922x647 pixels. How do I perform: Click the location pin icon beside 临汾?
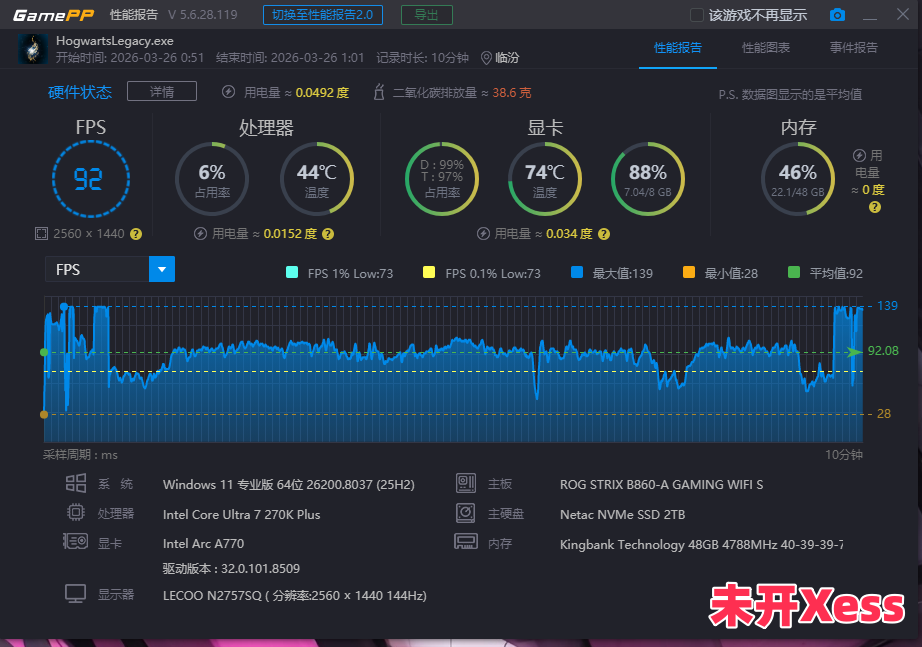coord(486,58)
